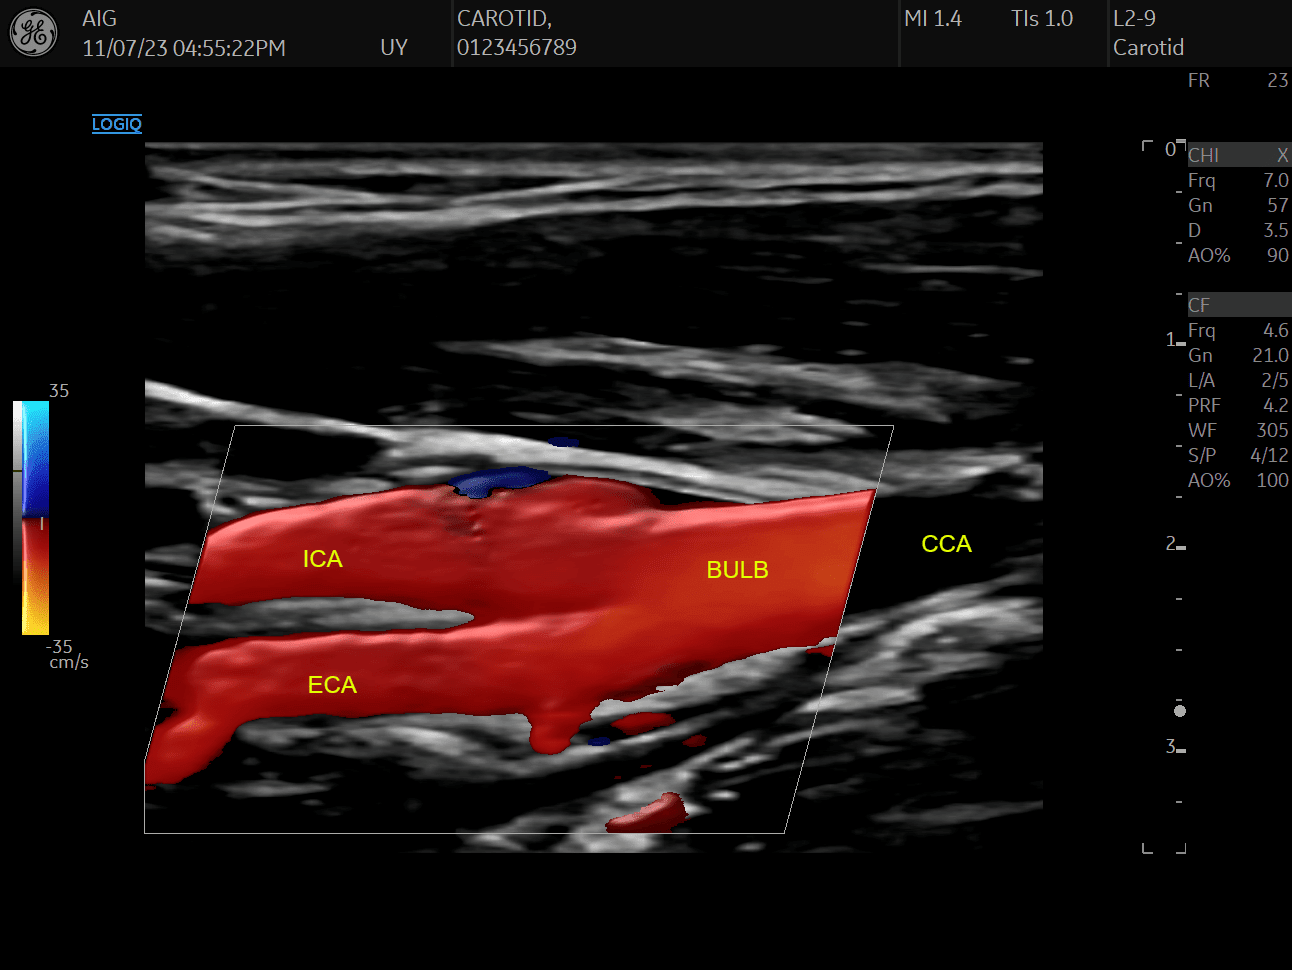Viewport: 1292px width, 970px height.
Task: Click the MI 1.4 indicator
Action: (933, 18)
